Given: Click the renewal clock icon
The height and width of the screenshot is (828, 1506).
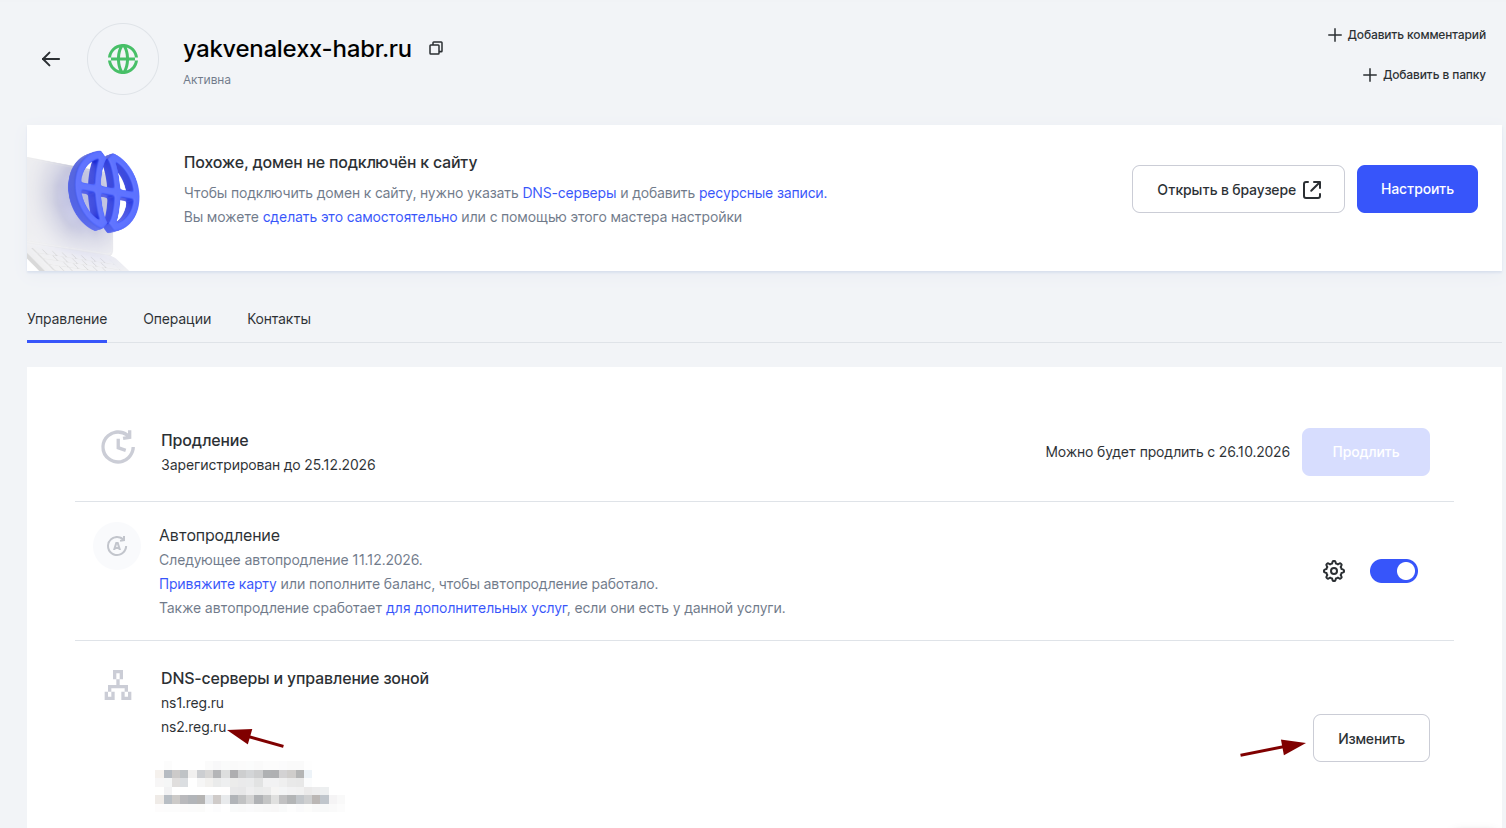Looking at the screenshot, I should pos(118,447).
